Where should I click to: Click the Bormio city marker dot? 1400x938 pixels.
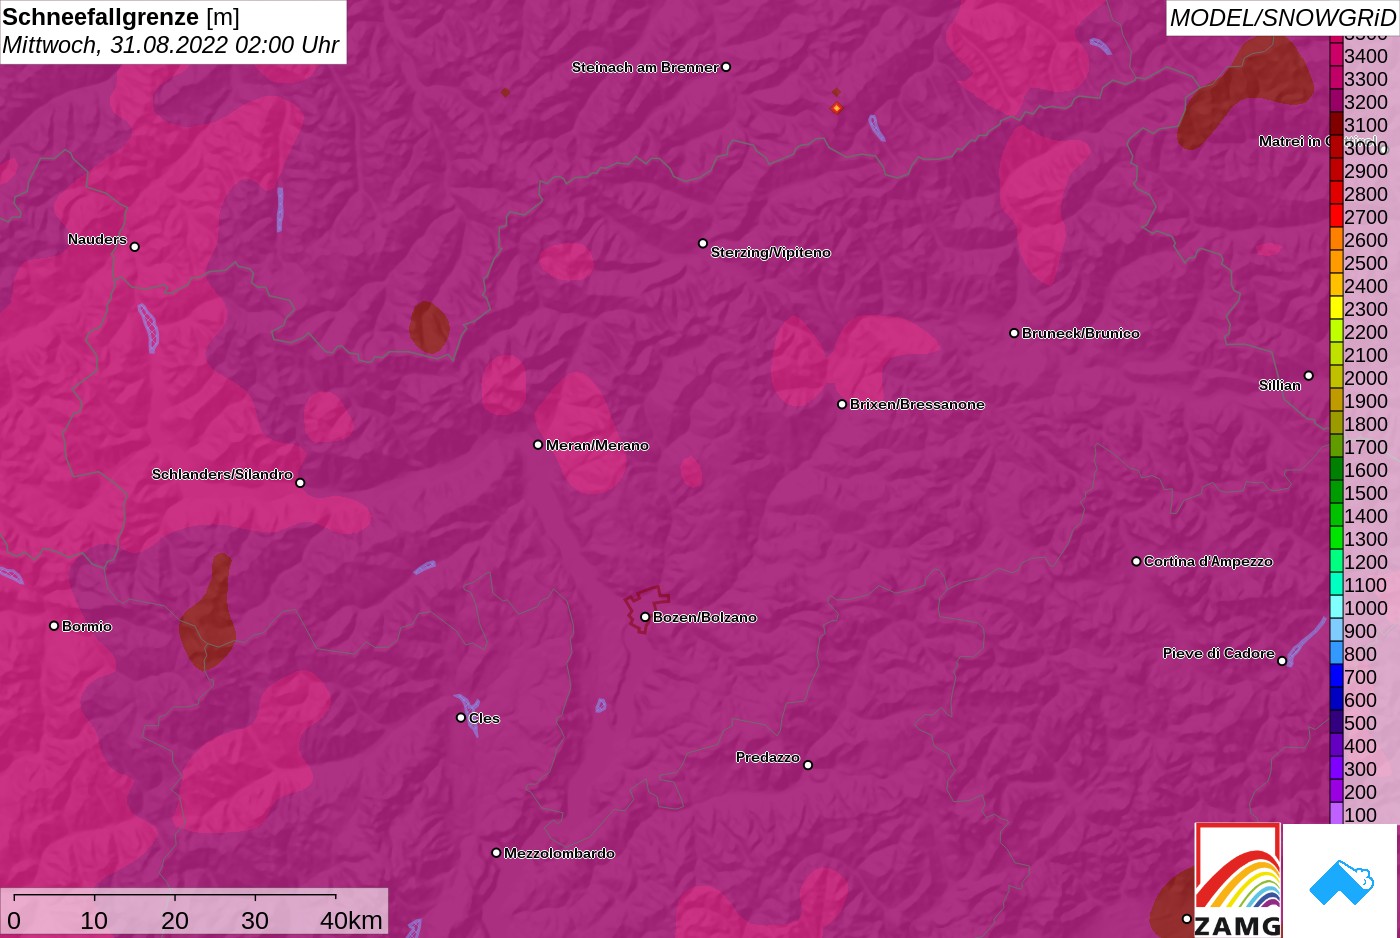tap(54, 626)
